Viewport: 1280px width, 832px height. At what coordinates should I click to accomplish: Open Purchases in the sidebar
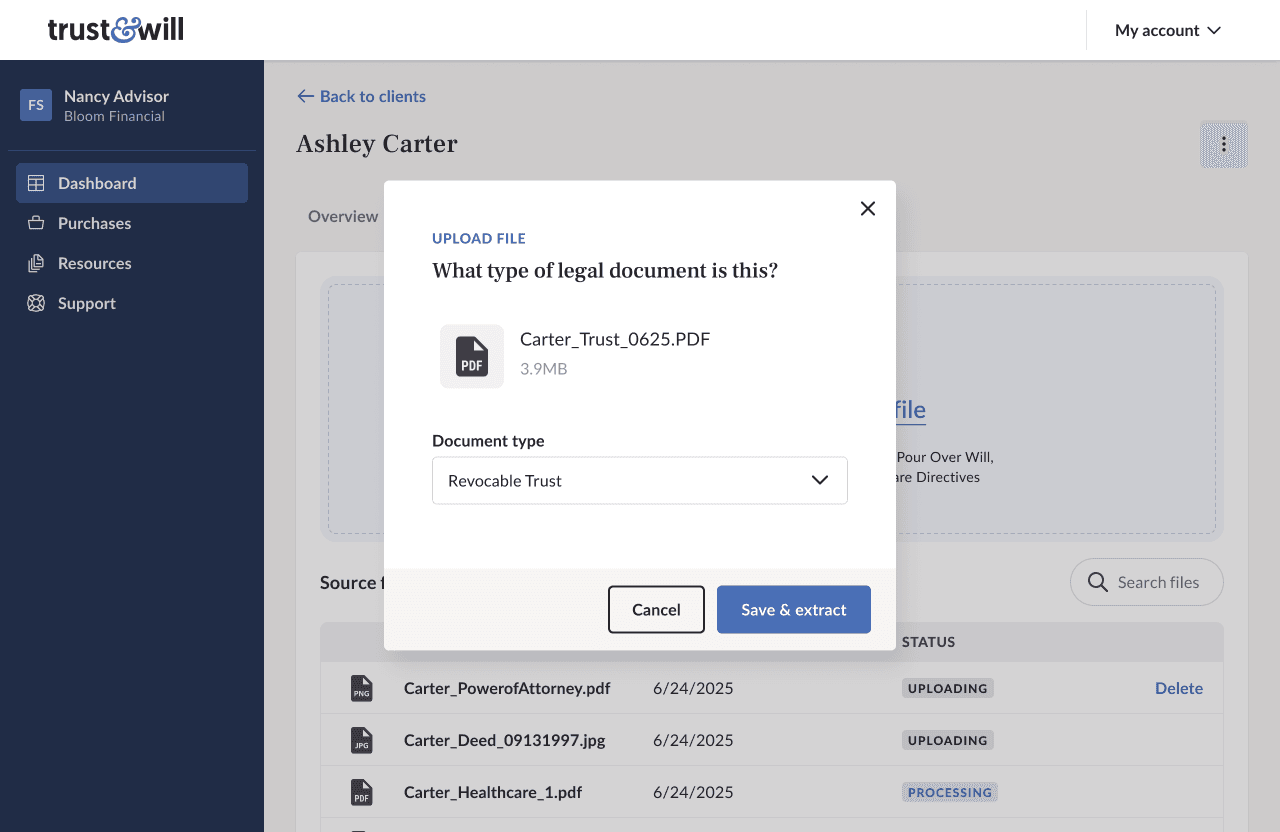pos(94,223)
